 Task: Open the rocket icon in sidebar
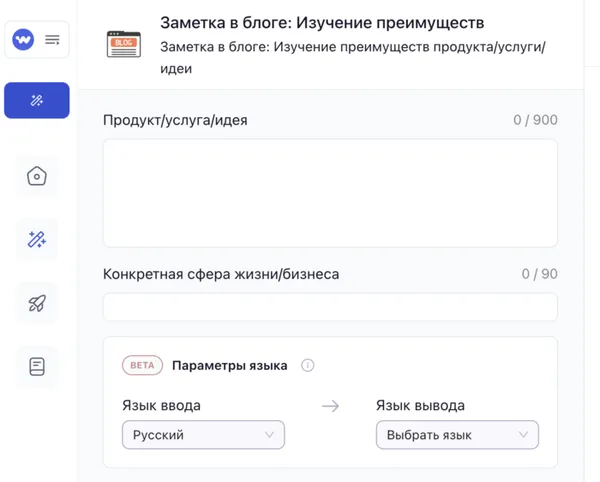point(37,304)
